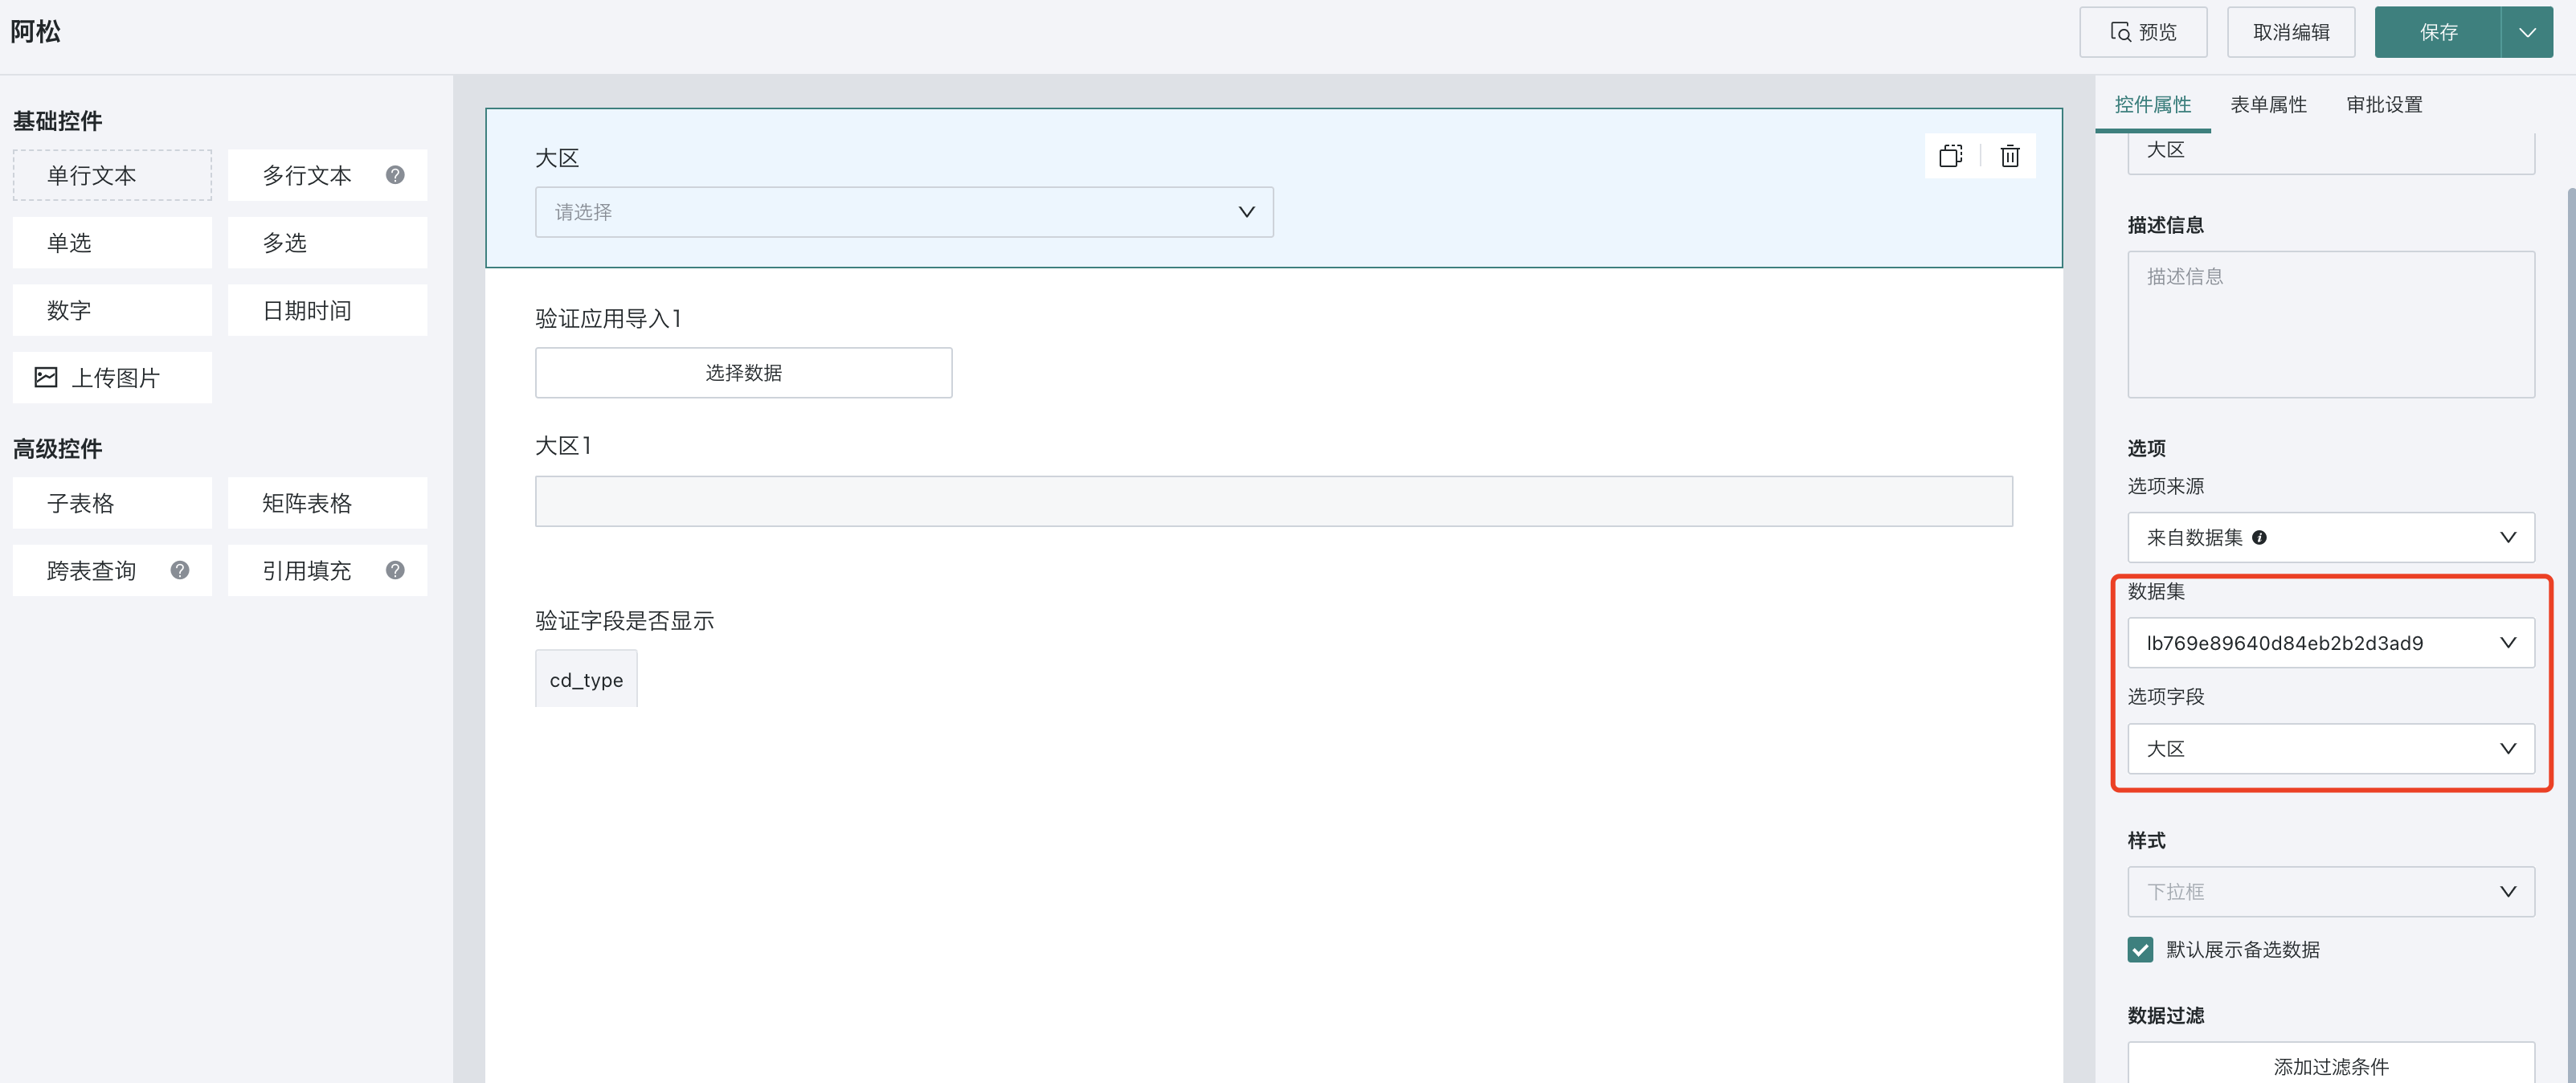Click the 描述信息 text area
2576x1083 pixels.
pos(2330,324)
